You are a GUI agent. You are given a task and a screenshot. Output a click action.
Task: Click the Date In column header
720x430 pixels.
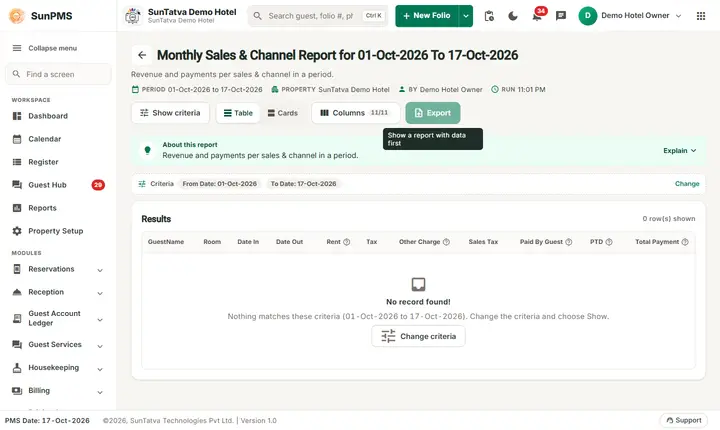tap(248, 242)
